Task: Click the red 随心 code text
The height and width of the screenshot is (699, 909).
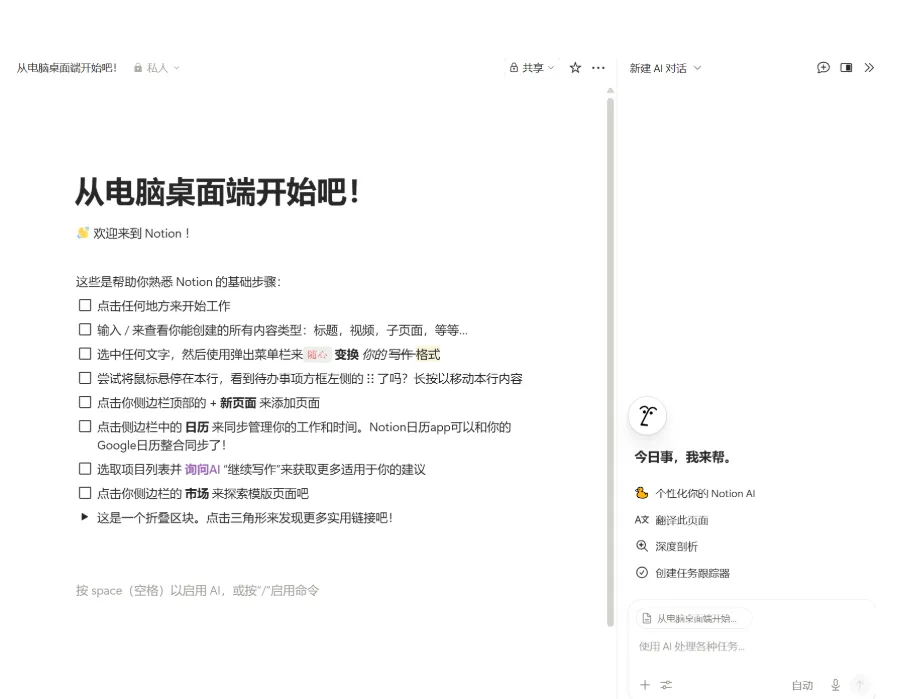Action: pyautogui.click(x=317, y=355)
